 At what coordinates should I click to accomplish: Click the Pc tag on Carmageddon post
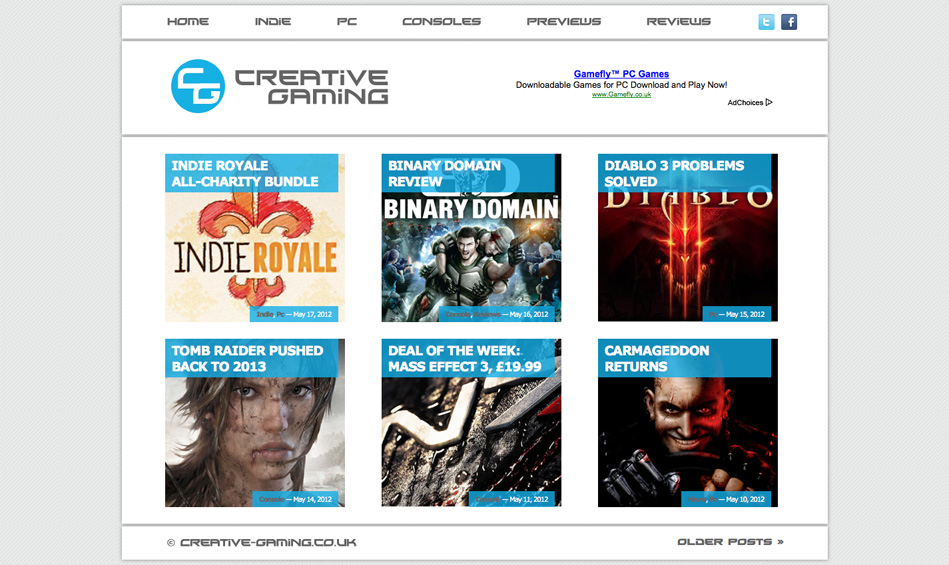pos(713,499)
